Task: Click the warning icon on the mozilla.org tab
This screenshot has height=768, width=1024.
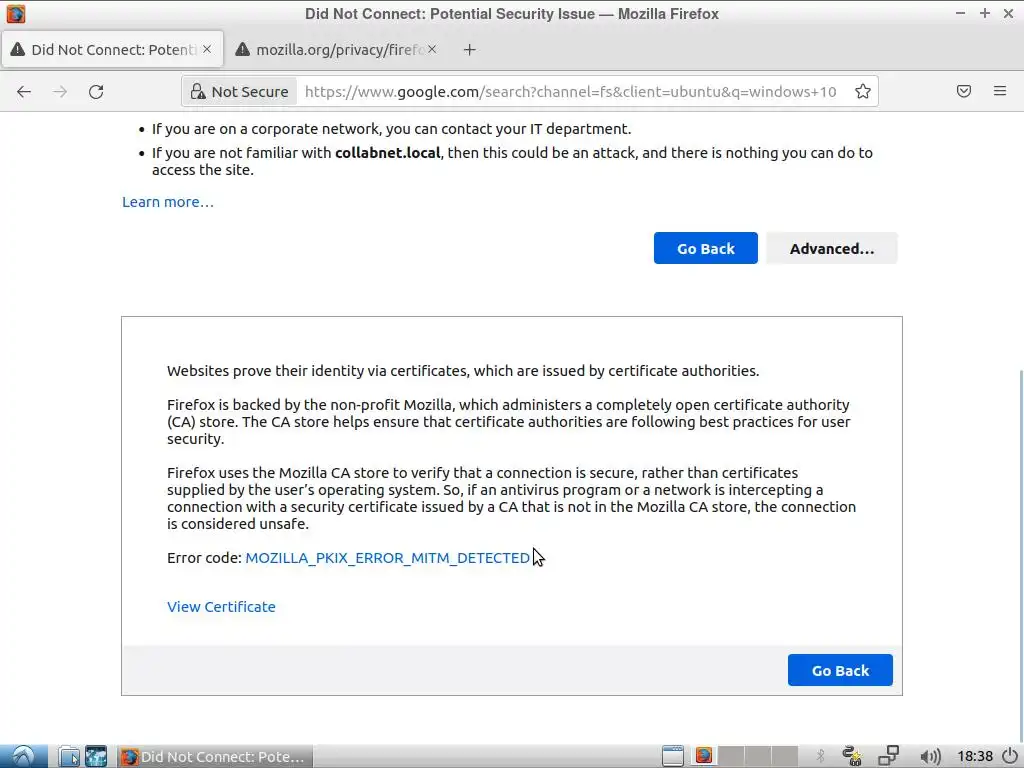Action: pyautogui.click(x=242, y=49)
